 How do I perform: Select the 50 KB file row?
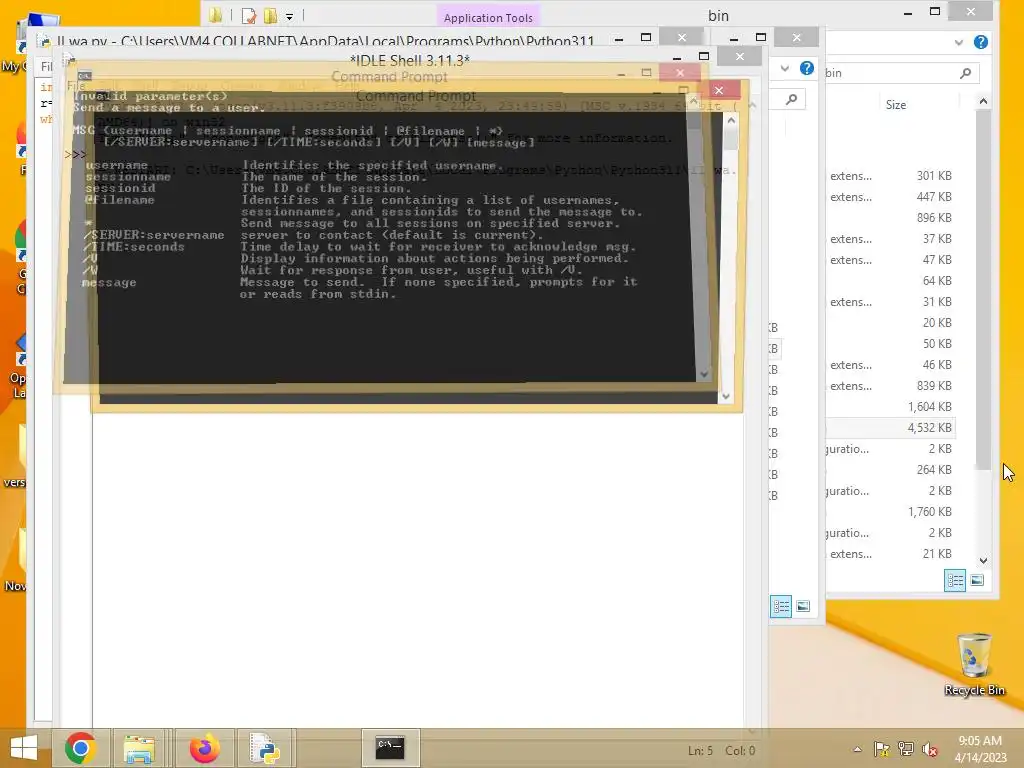pos(891,344)
